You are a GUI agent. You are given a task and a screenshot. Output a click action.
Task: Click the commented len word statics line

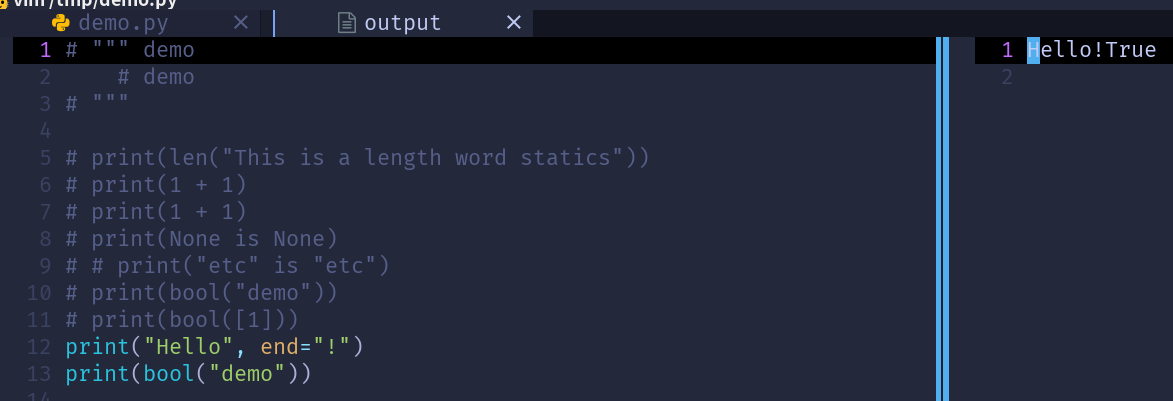point(358,158)
